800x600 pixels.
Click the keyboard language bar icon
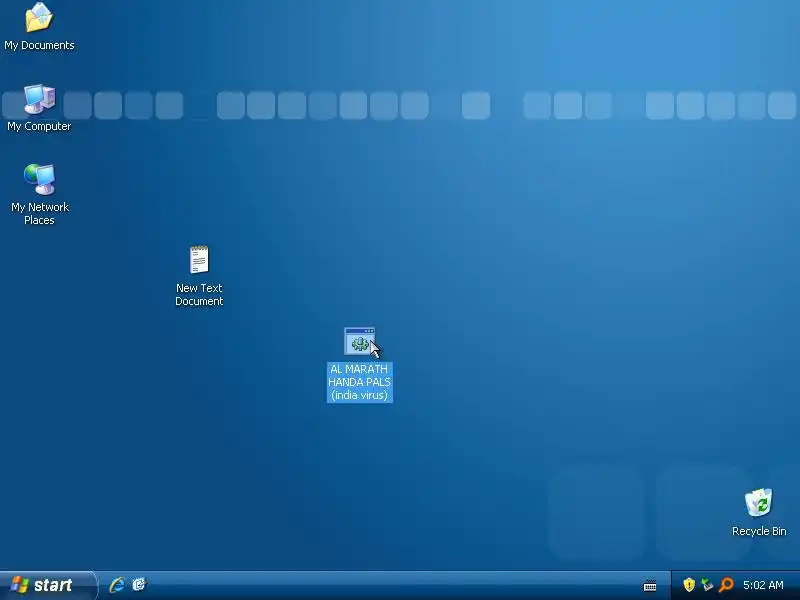point(649,585)
